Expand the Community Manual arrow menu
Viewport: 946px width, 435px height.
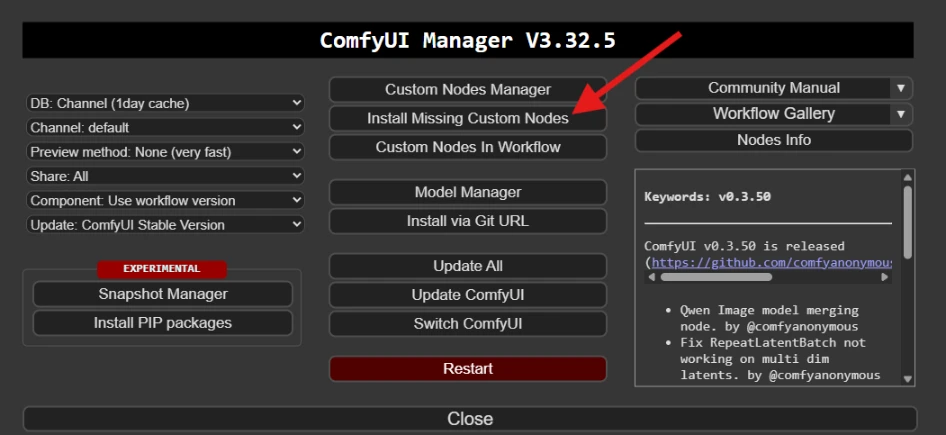[901, 88]
